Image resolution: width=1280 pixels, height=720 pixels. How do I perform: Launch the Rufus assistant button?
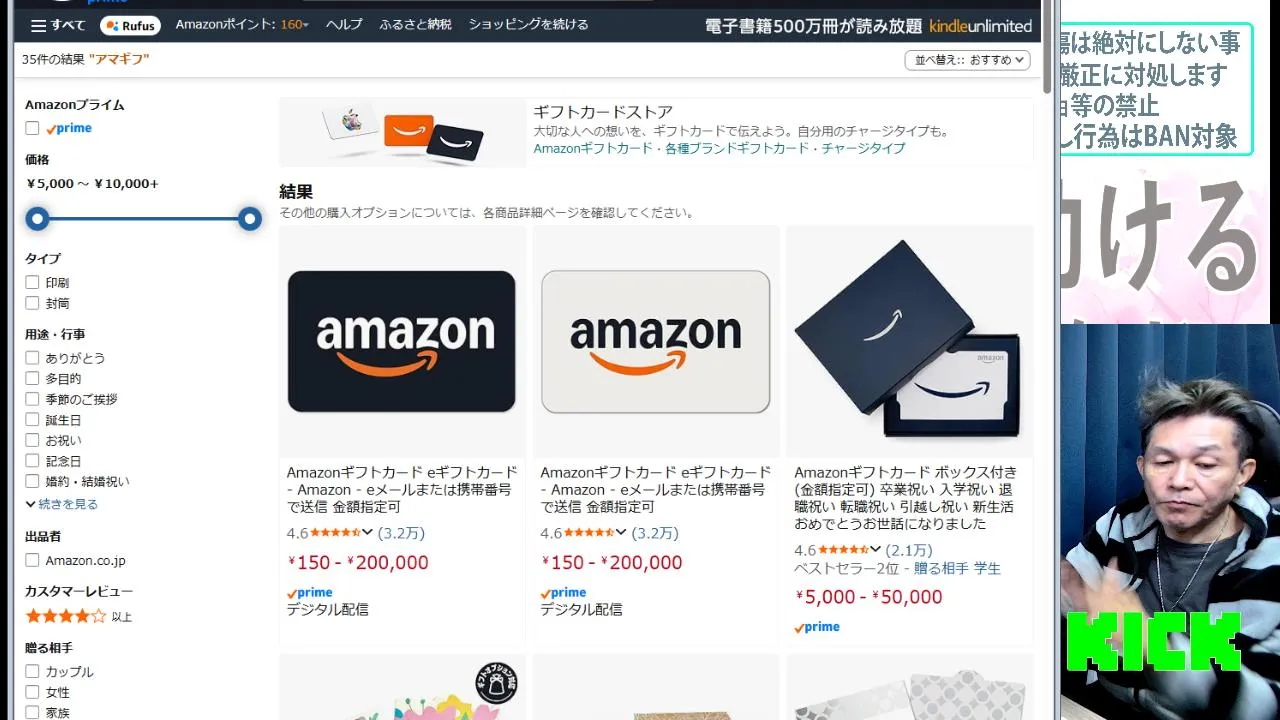tap(130, 25)
